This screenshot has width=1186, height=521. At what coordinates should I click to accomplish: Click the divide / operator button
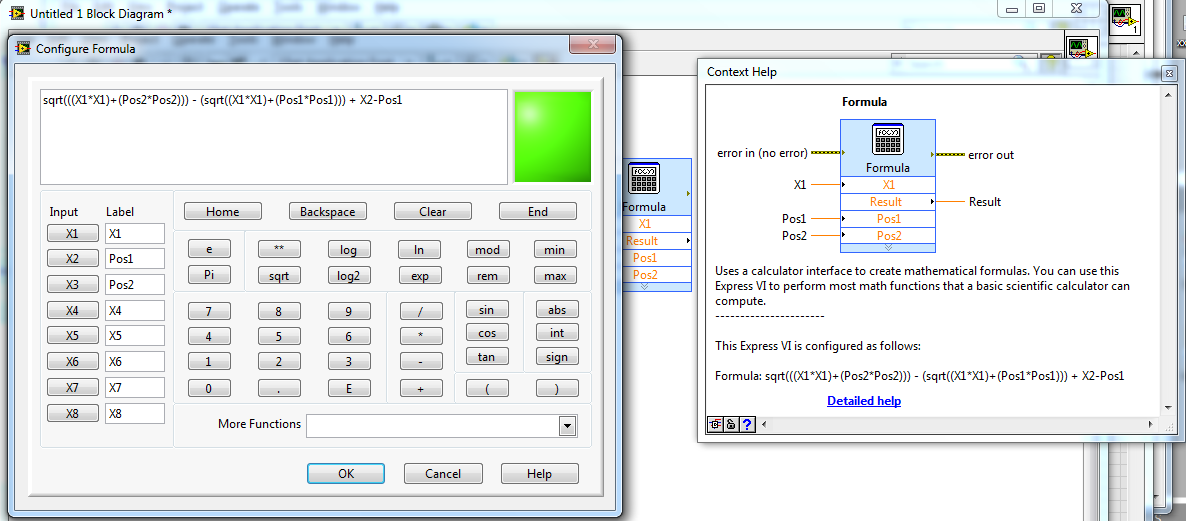421,311
